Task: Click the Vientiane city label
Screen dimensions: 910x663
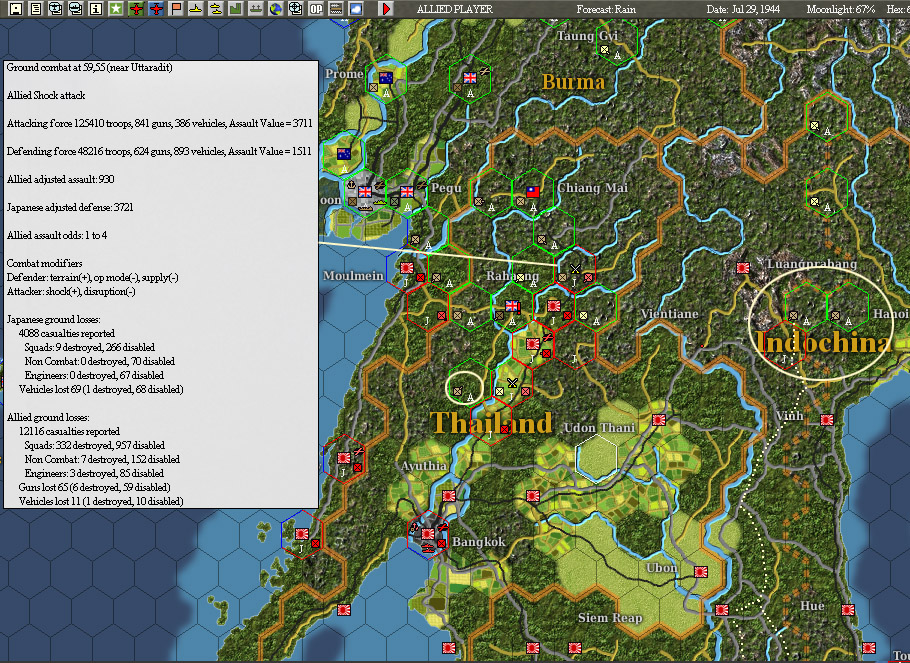Action: tap(669, 314)
